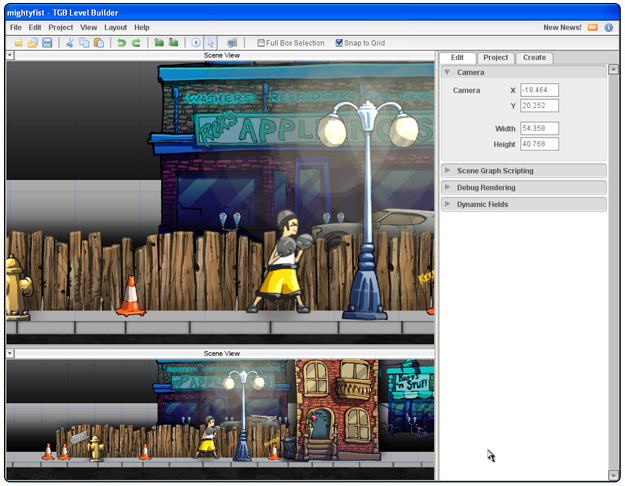The image size is (625, 486).
Task: Open the orange New News envelope icon
Action: pos(593,28)
